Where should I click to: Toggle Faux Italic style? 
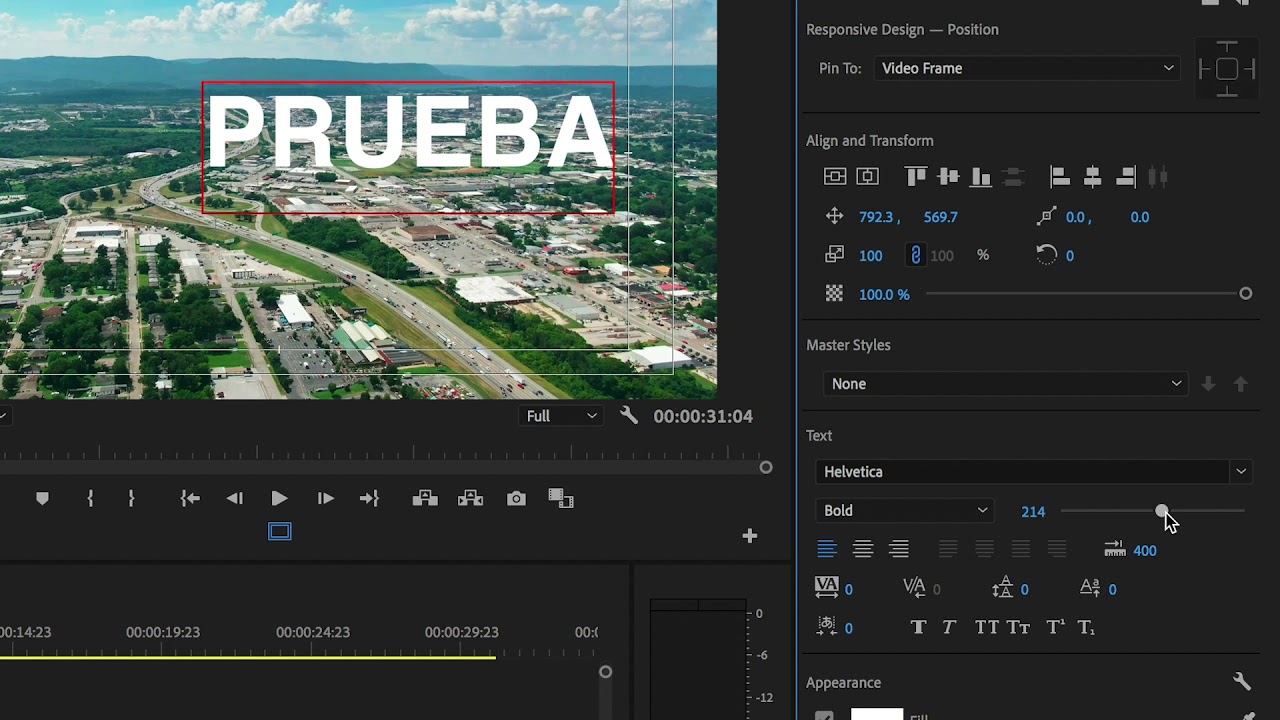(949, 627)
